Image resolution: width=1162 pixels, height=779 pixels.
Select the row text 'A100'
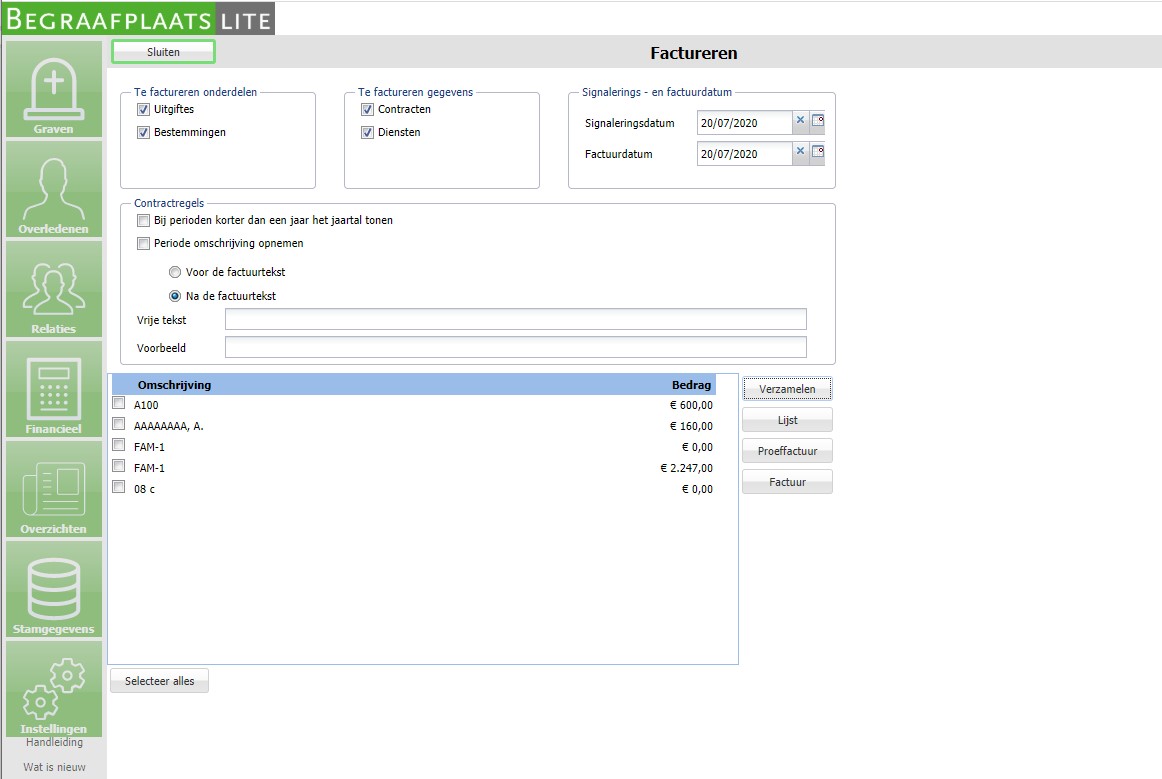point(146,405)
